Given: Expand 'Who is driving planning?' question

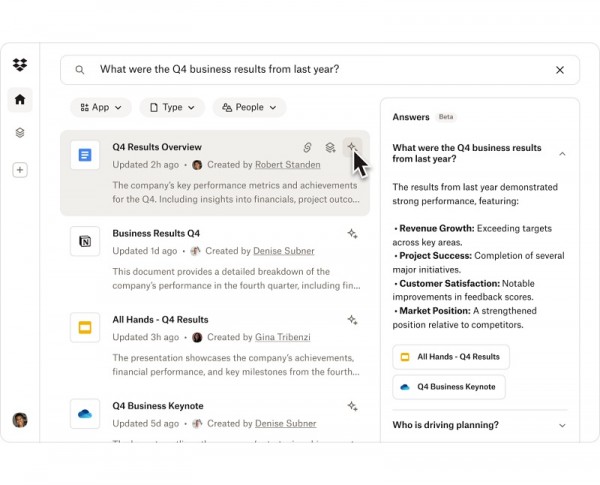Looking at the screenshot, I should pyautogui.click(x=562, y=425).
